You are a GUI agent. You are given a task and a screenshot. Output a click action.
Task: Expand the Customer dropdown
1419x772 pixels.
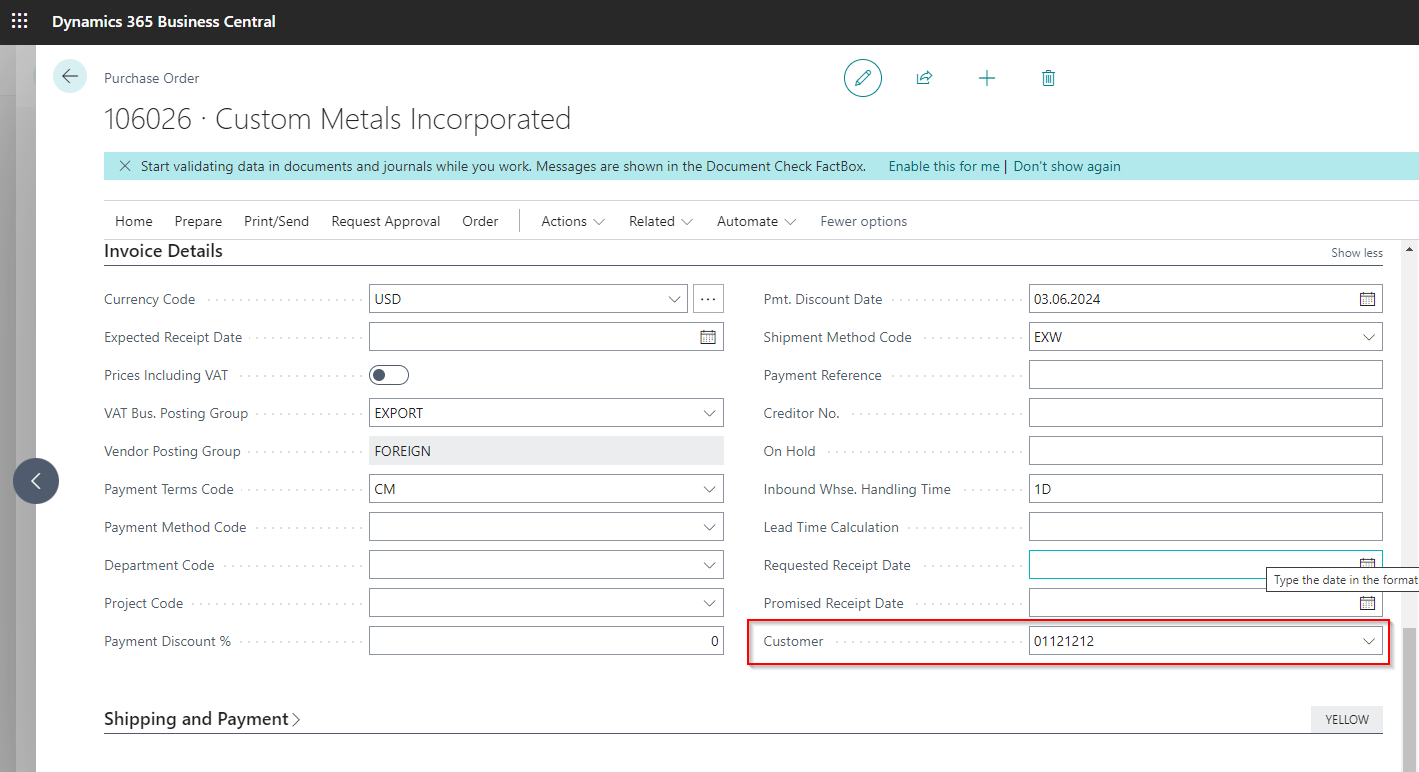[1369, 641]
